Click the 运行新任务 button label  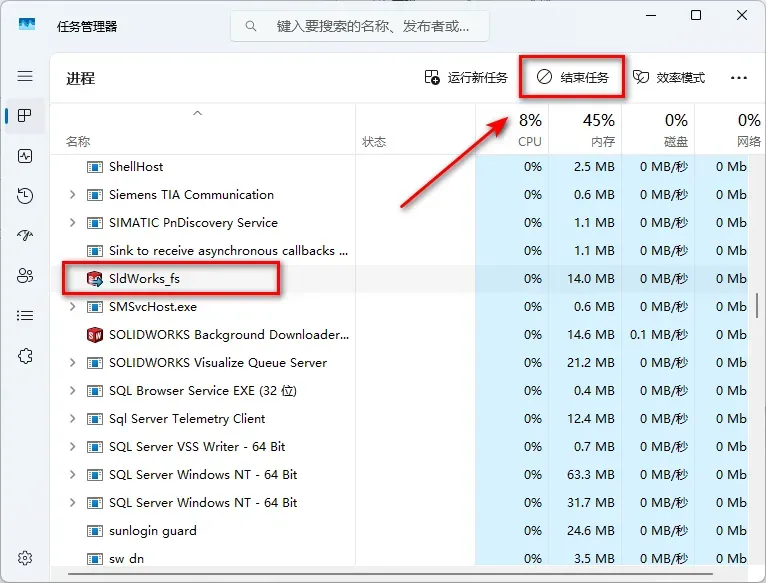pos(477,78)
